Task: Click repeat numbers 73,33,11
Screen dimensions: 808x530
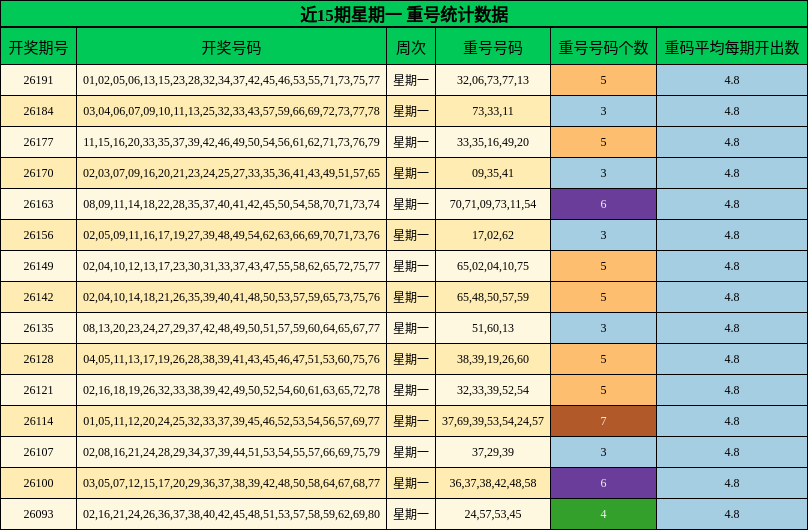Action: [493, 111]
